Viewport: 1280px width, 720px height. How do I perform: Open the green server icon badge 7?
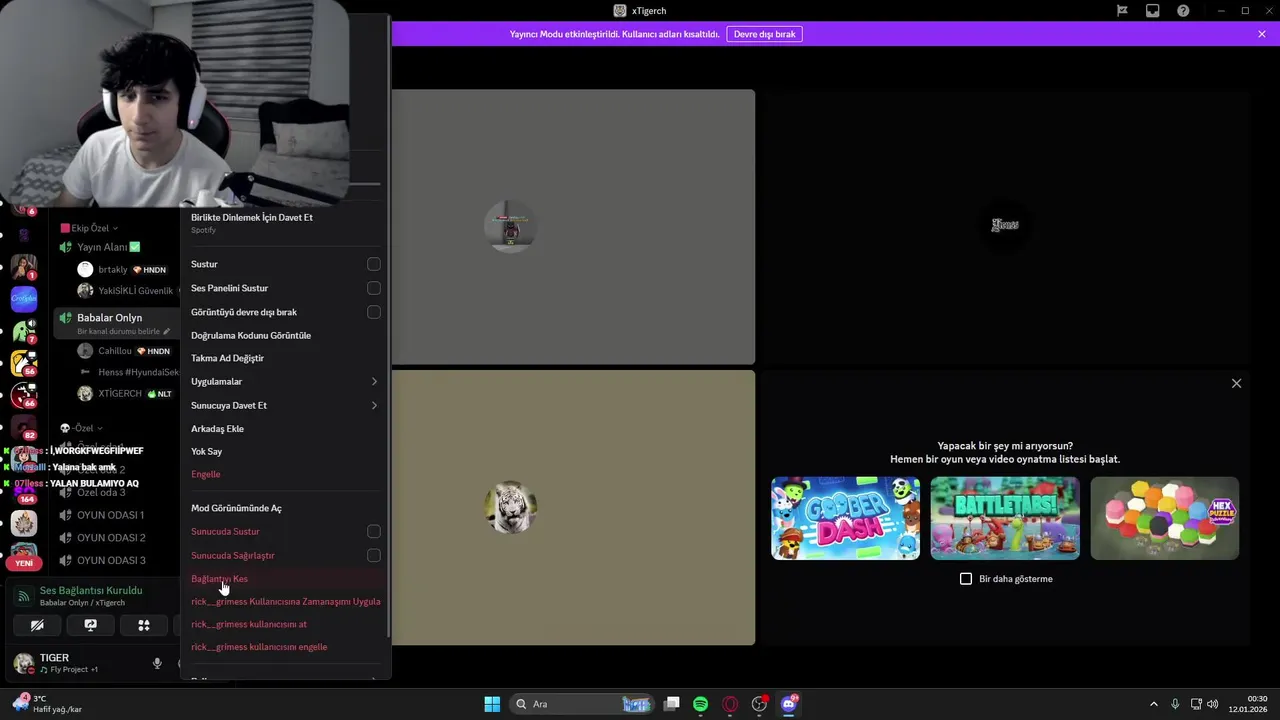tap(24, 331)
